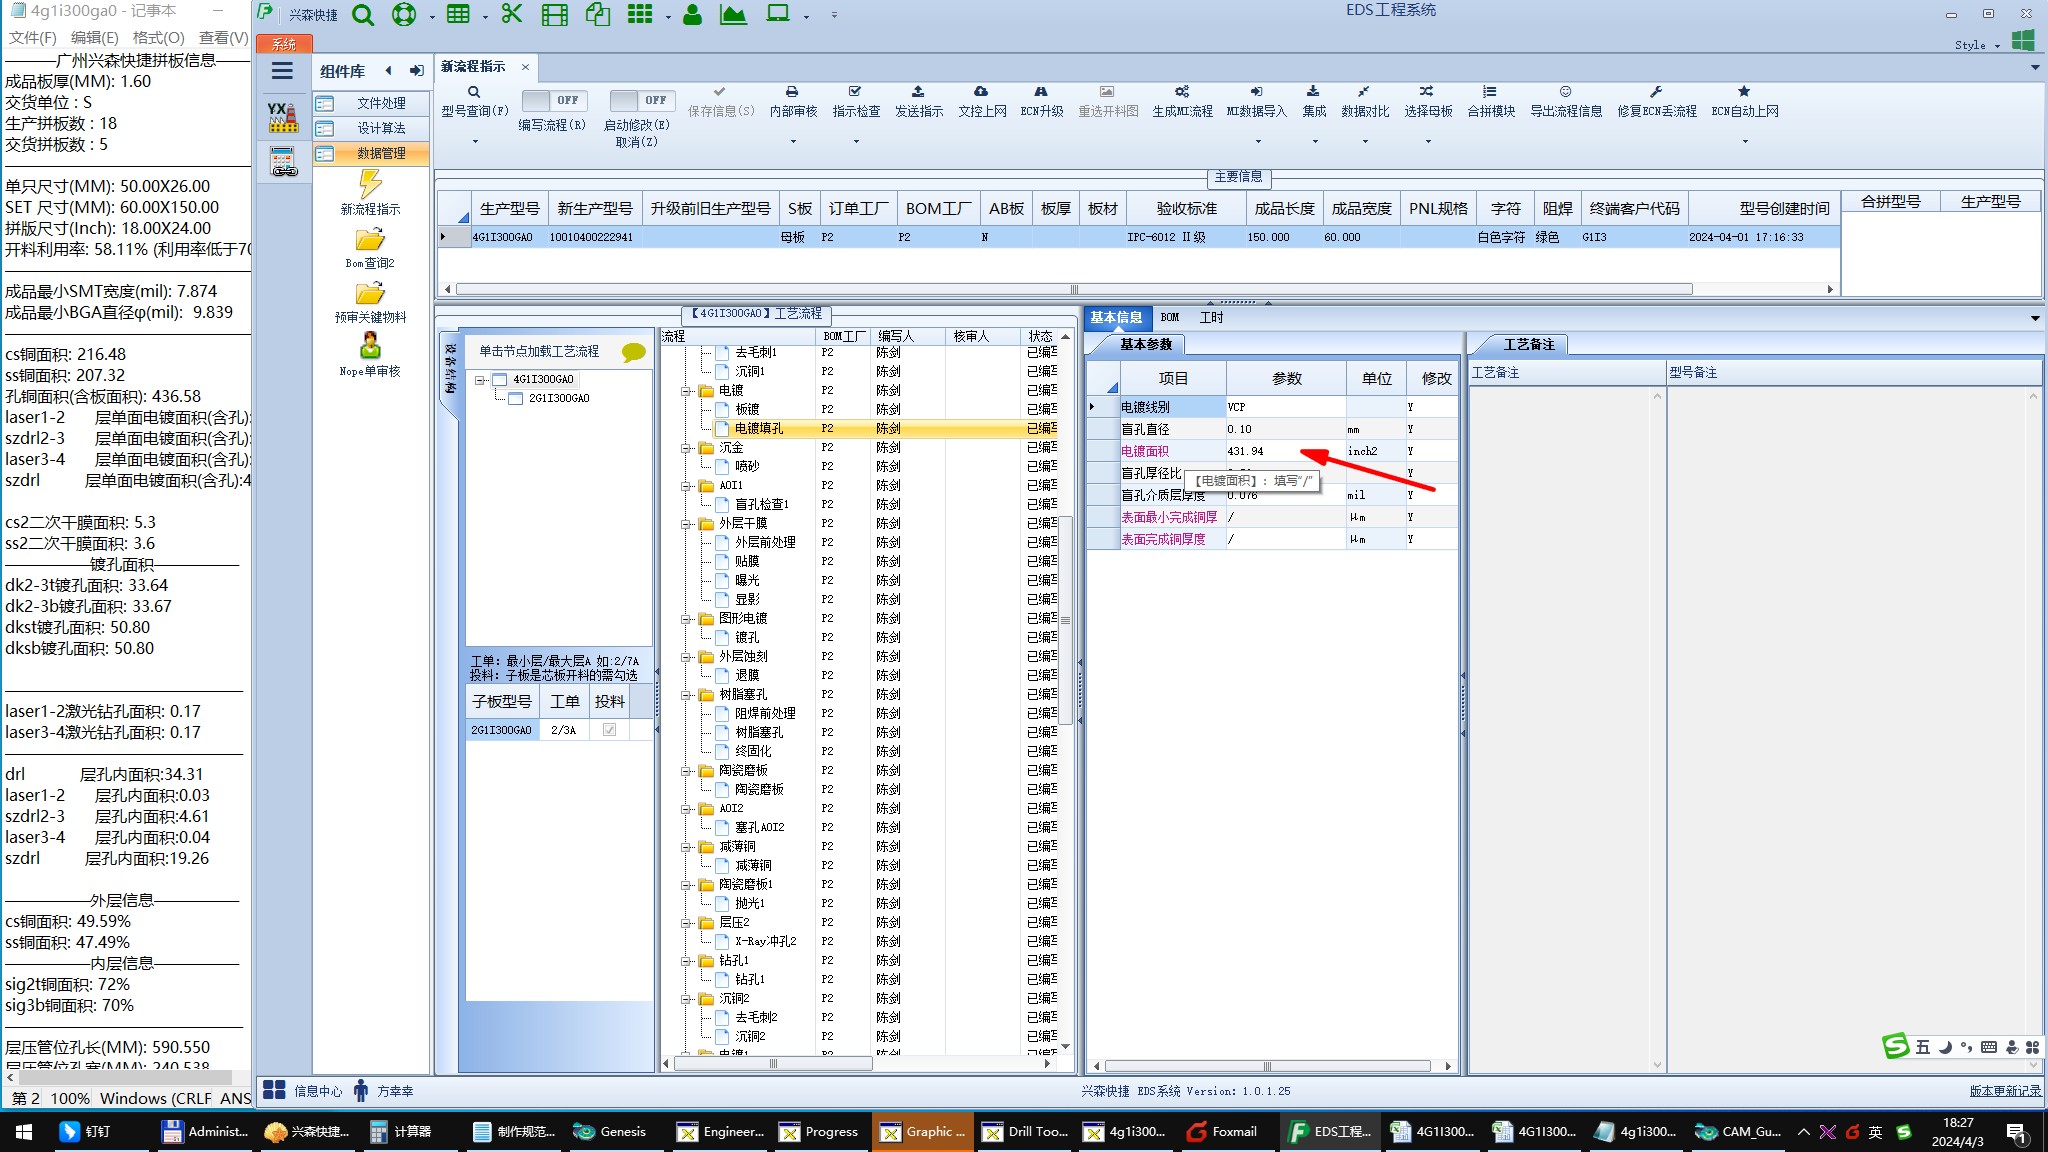
Task: Click the 内部审核 printer icon
Action: pyautogui.click(x=792, y=92)
